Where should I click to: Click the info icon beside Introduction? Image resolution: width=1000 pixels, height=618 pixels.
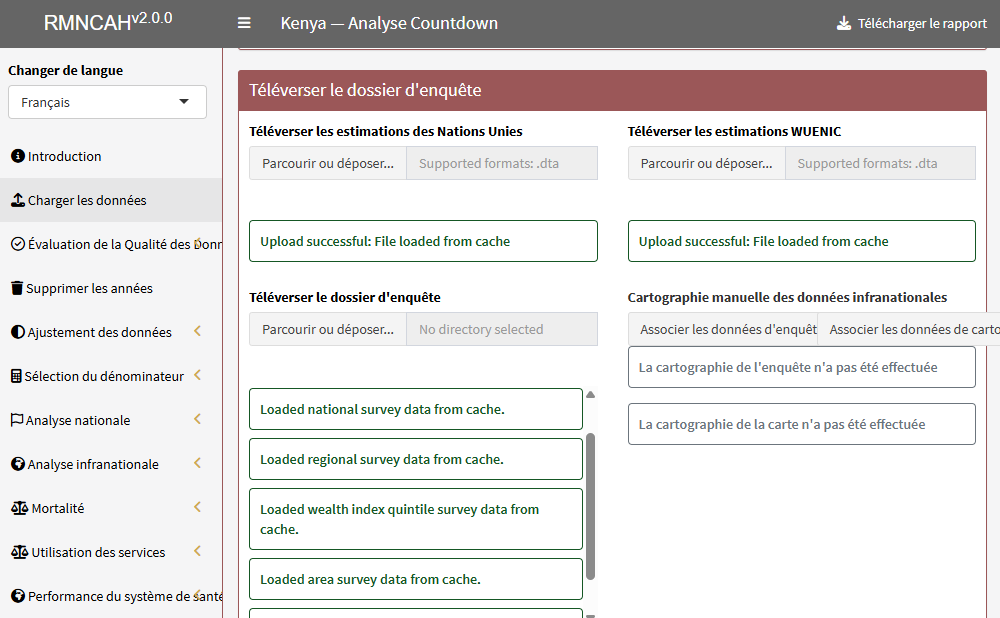18,156
